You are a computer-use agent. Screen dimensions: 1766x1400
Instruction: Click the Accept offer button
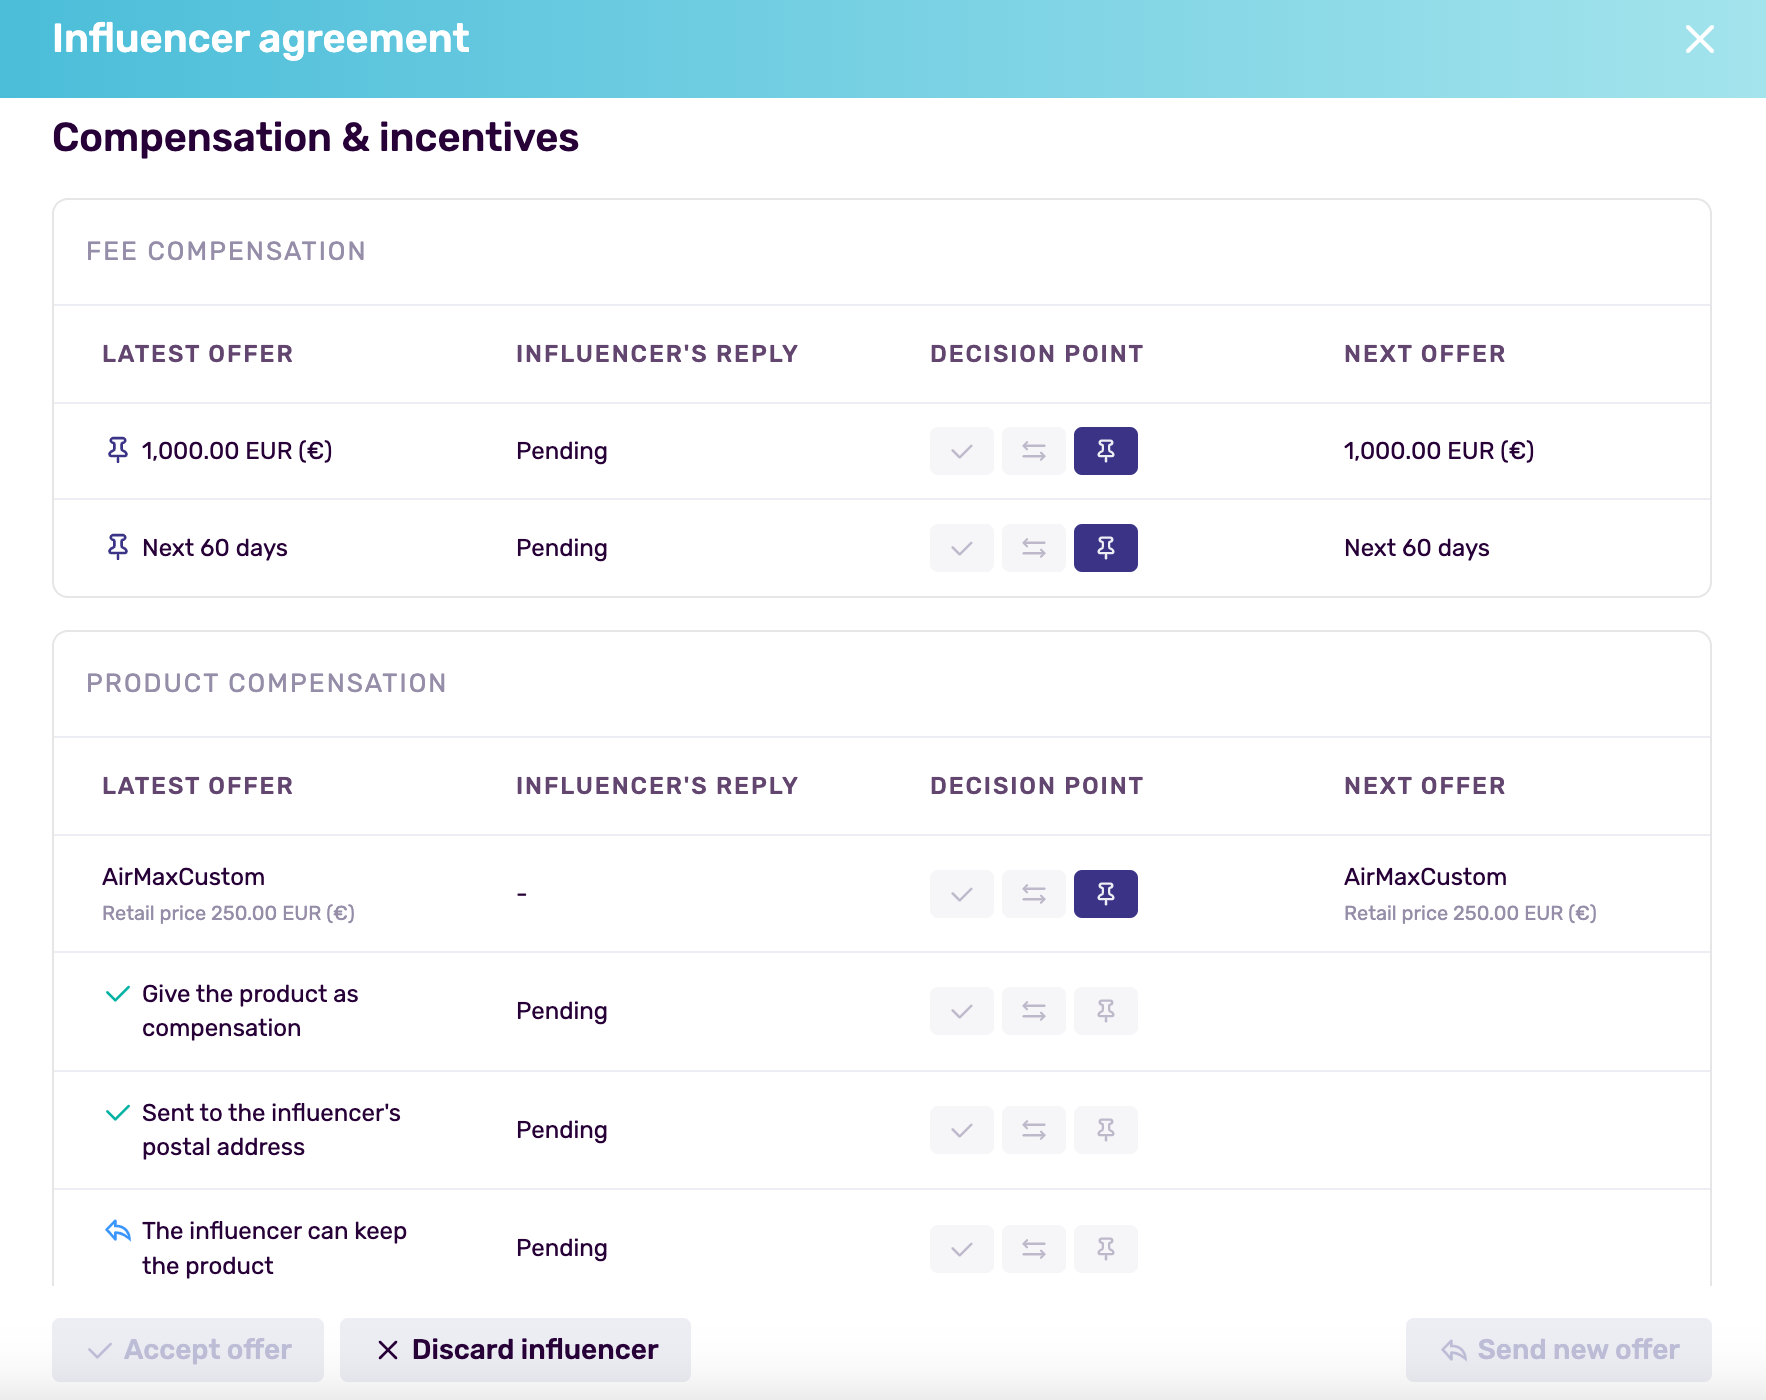tap(188, 1350)
